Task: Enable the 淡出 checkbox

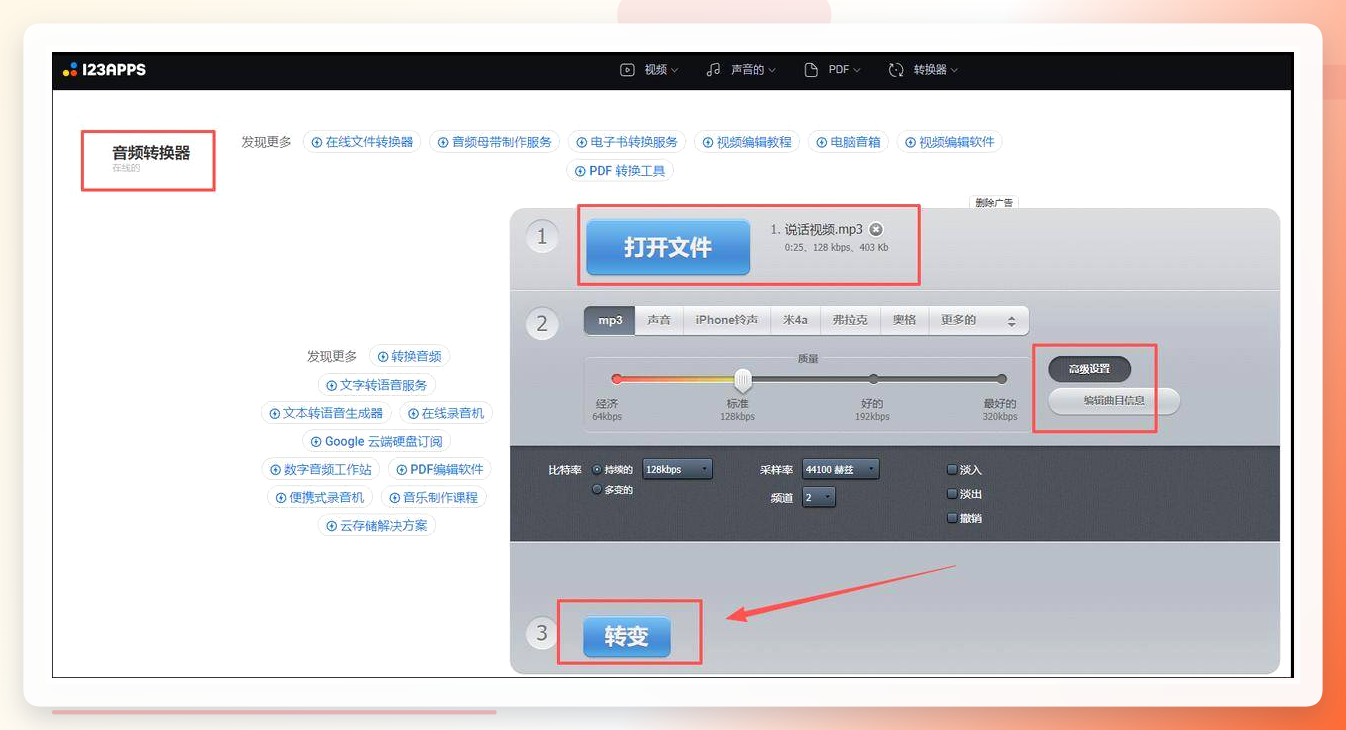Action: click(x=952, y=493)
